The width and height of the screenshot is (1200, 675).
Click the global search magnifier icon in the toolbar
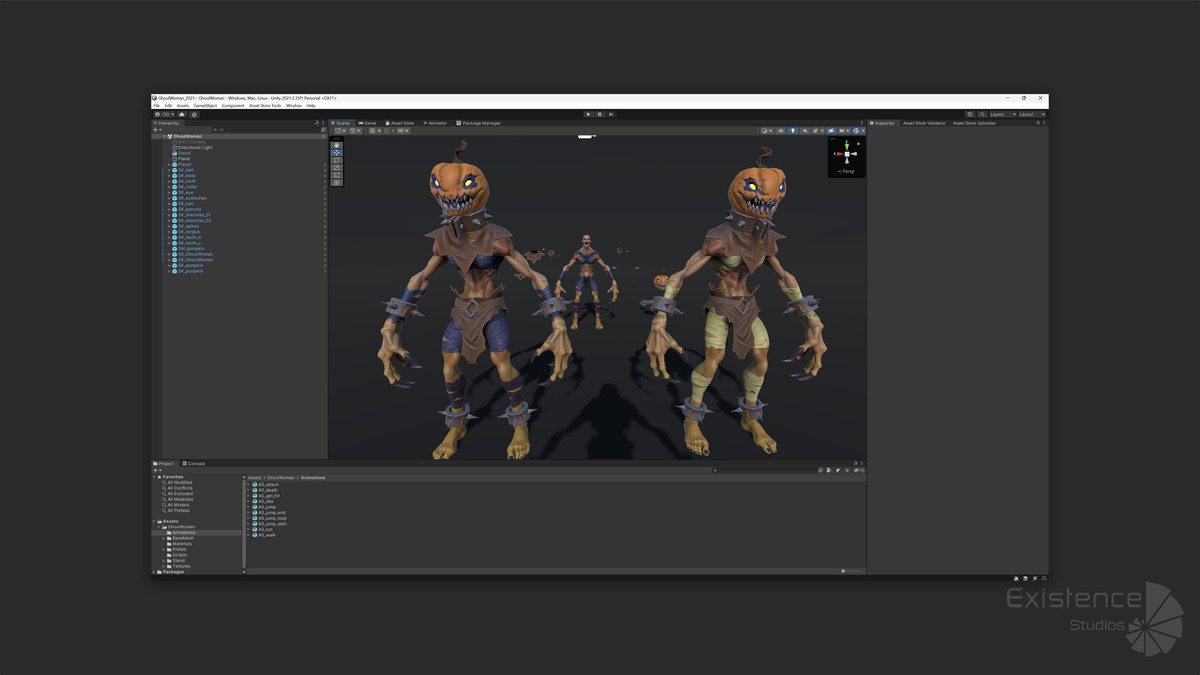click(x=982, y=114)
